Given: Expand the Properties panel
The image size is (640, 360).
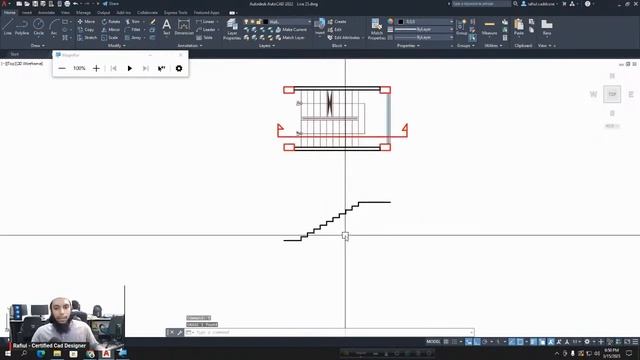Looking at the screenshot, I should (x=409, y=46).
